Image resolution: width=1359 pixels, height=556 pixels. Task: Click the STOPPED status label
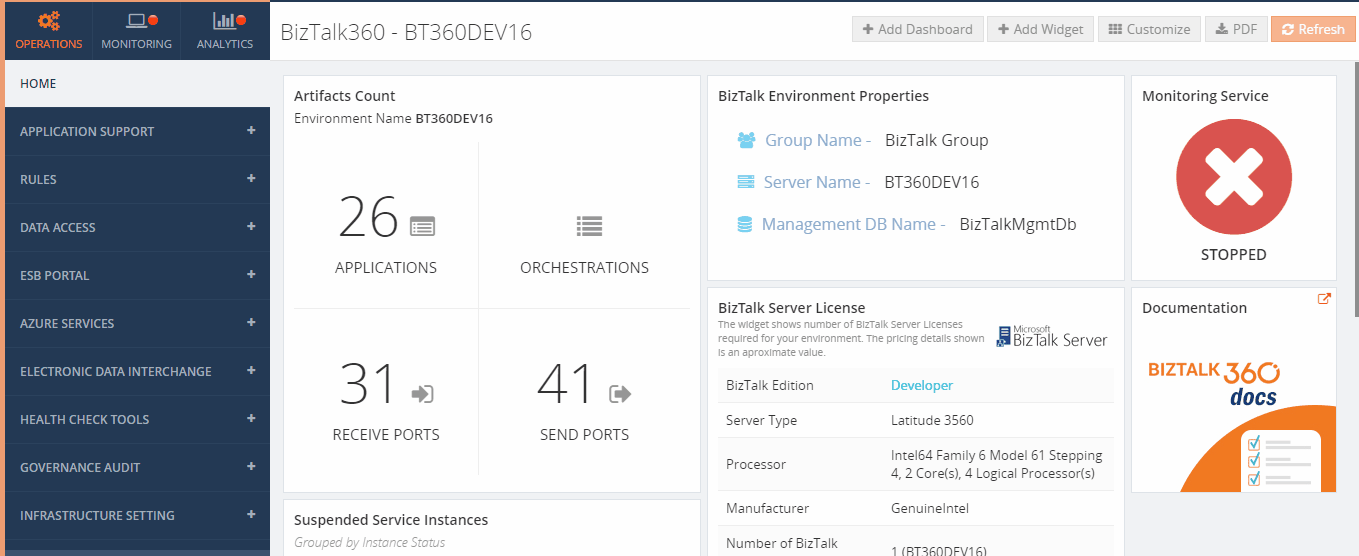point(1233,255)
